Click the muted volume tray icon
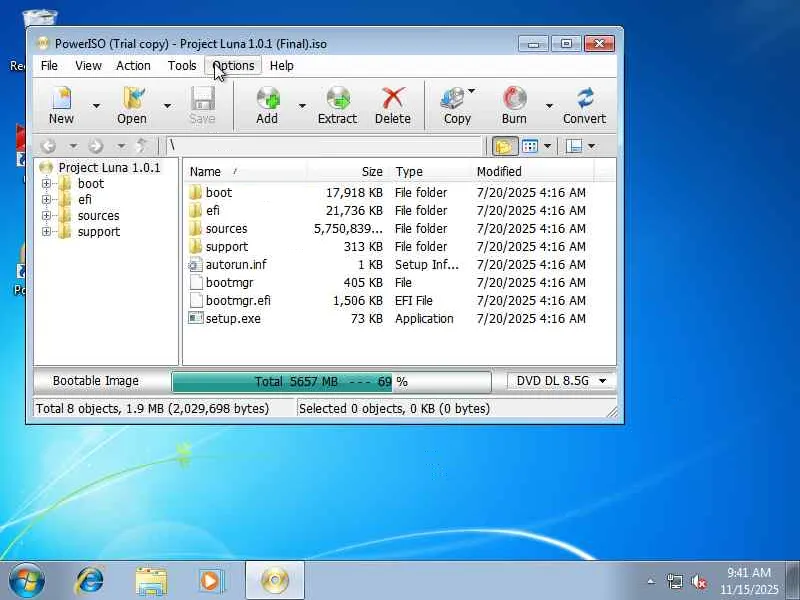 698,582
